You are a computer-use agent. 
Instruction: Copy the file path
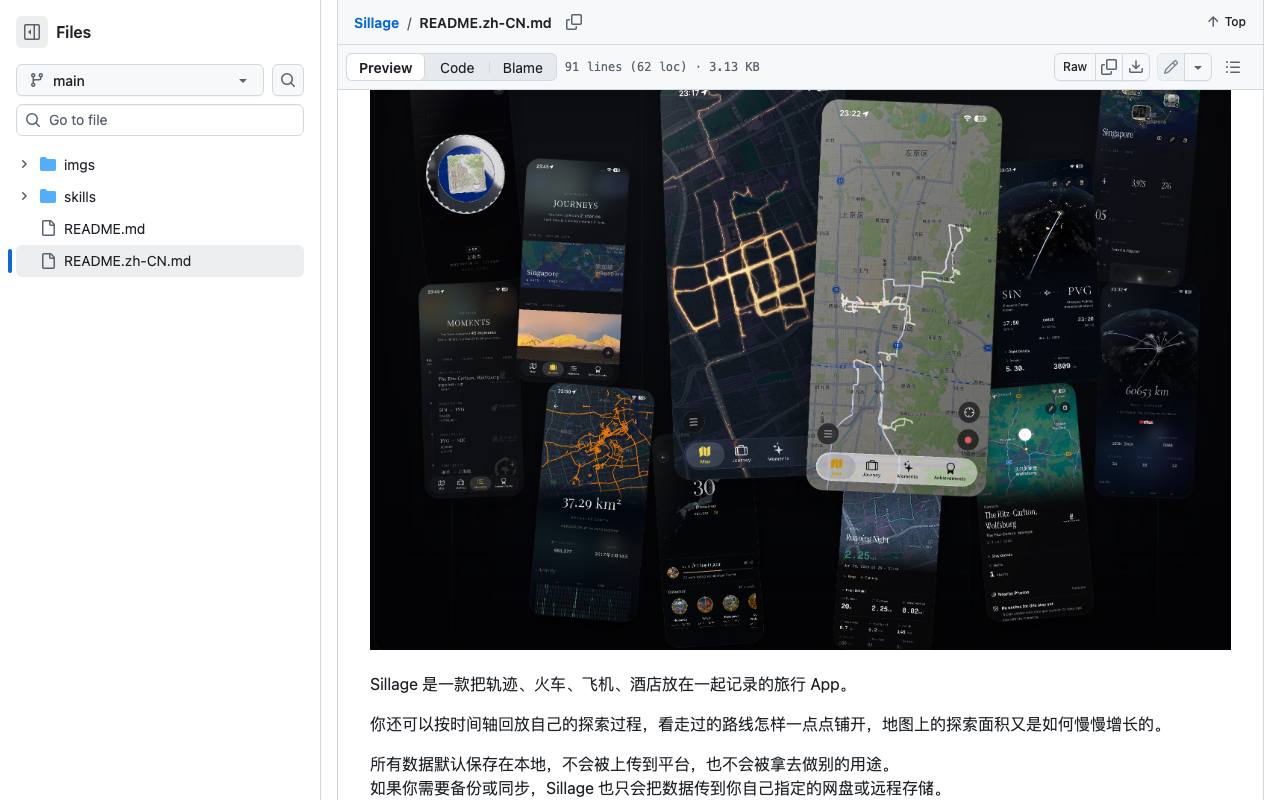(x=574, y=22)
